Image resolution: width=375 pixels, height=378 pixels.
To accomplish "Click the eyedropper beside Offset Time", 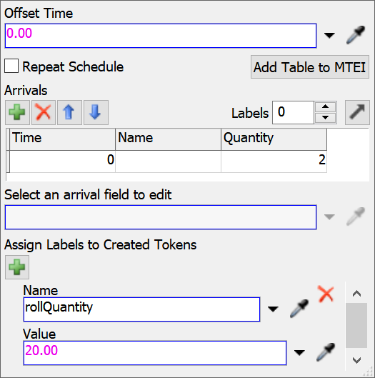I will [x=356, y=35].
